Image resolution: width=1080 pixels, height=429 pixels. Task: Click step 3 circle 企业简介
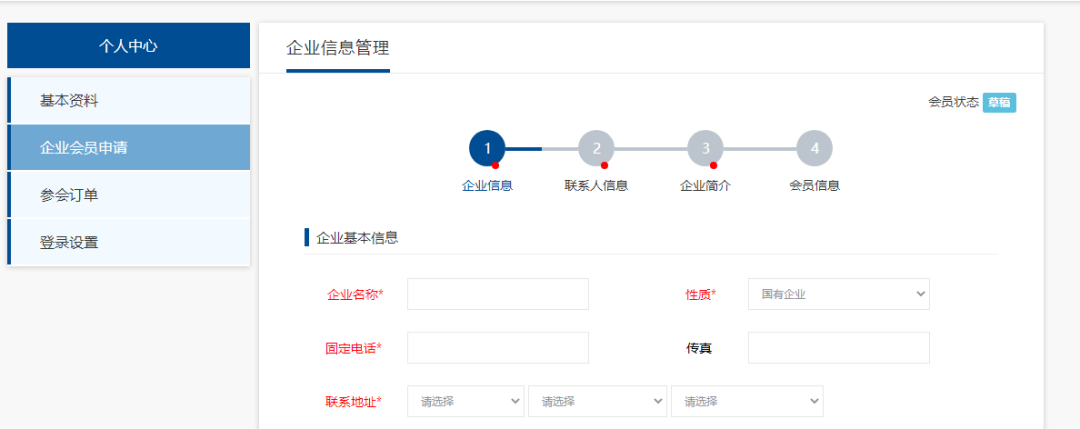tap(705, 148)
